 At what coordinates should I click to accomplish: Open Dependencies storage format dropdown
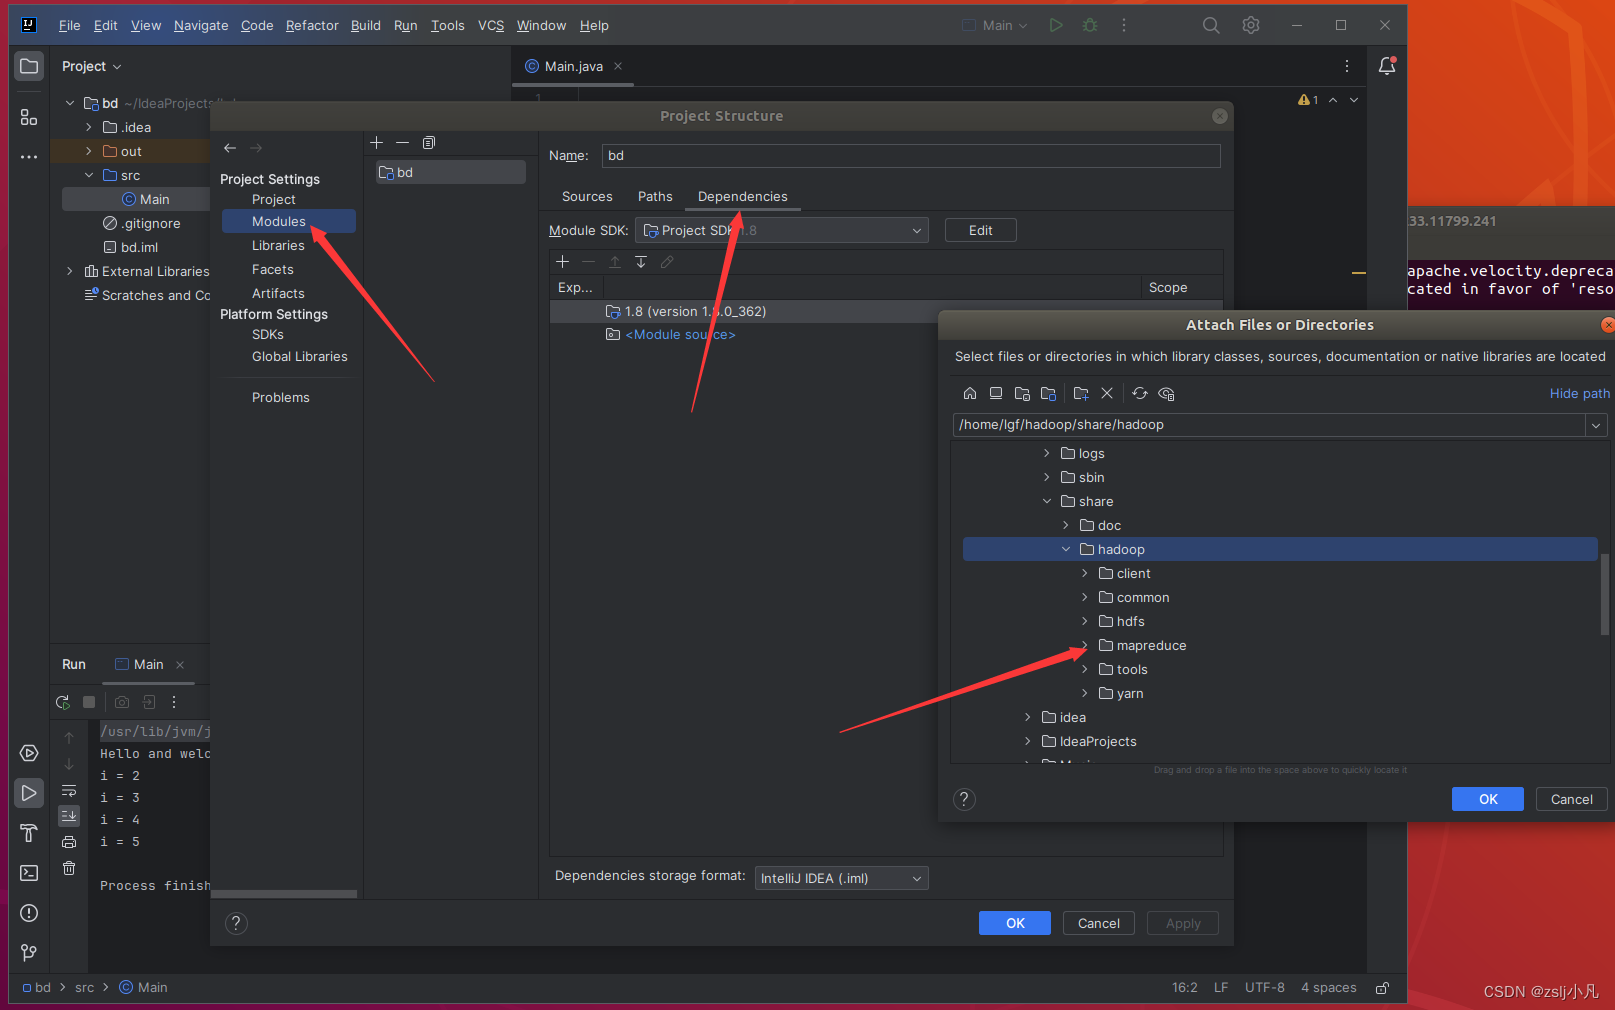(842, 879)
